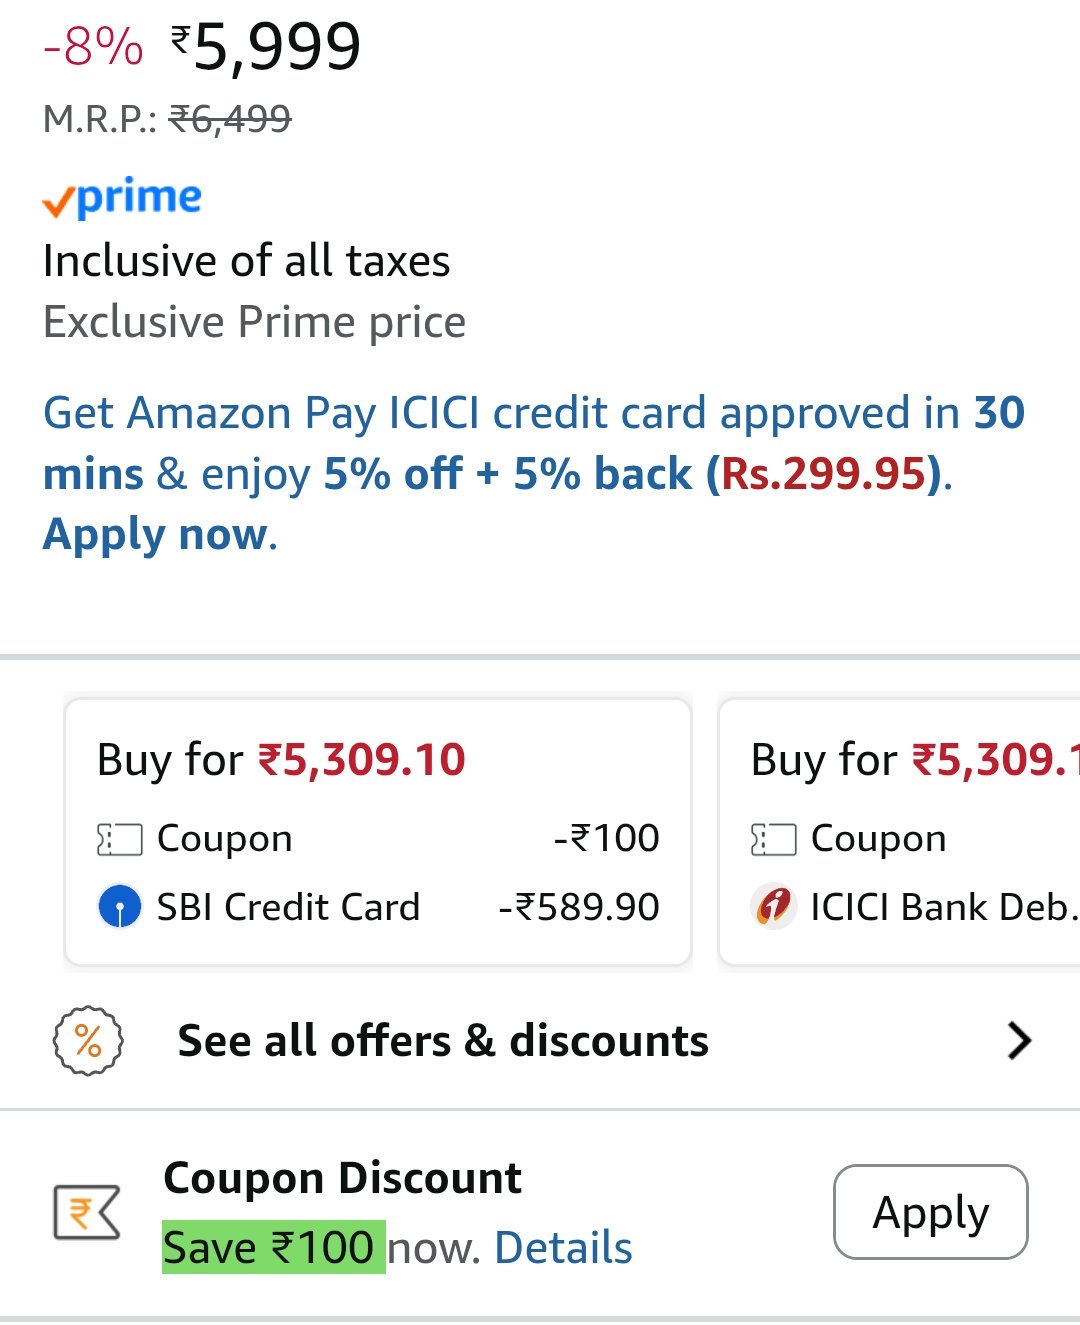Select the SBI Credit Card offer card
Viewport: 1080px width, 1325px height.
click(378, 833)
